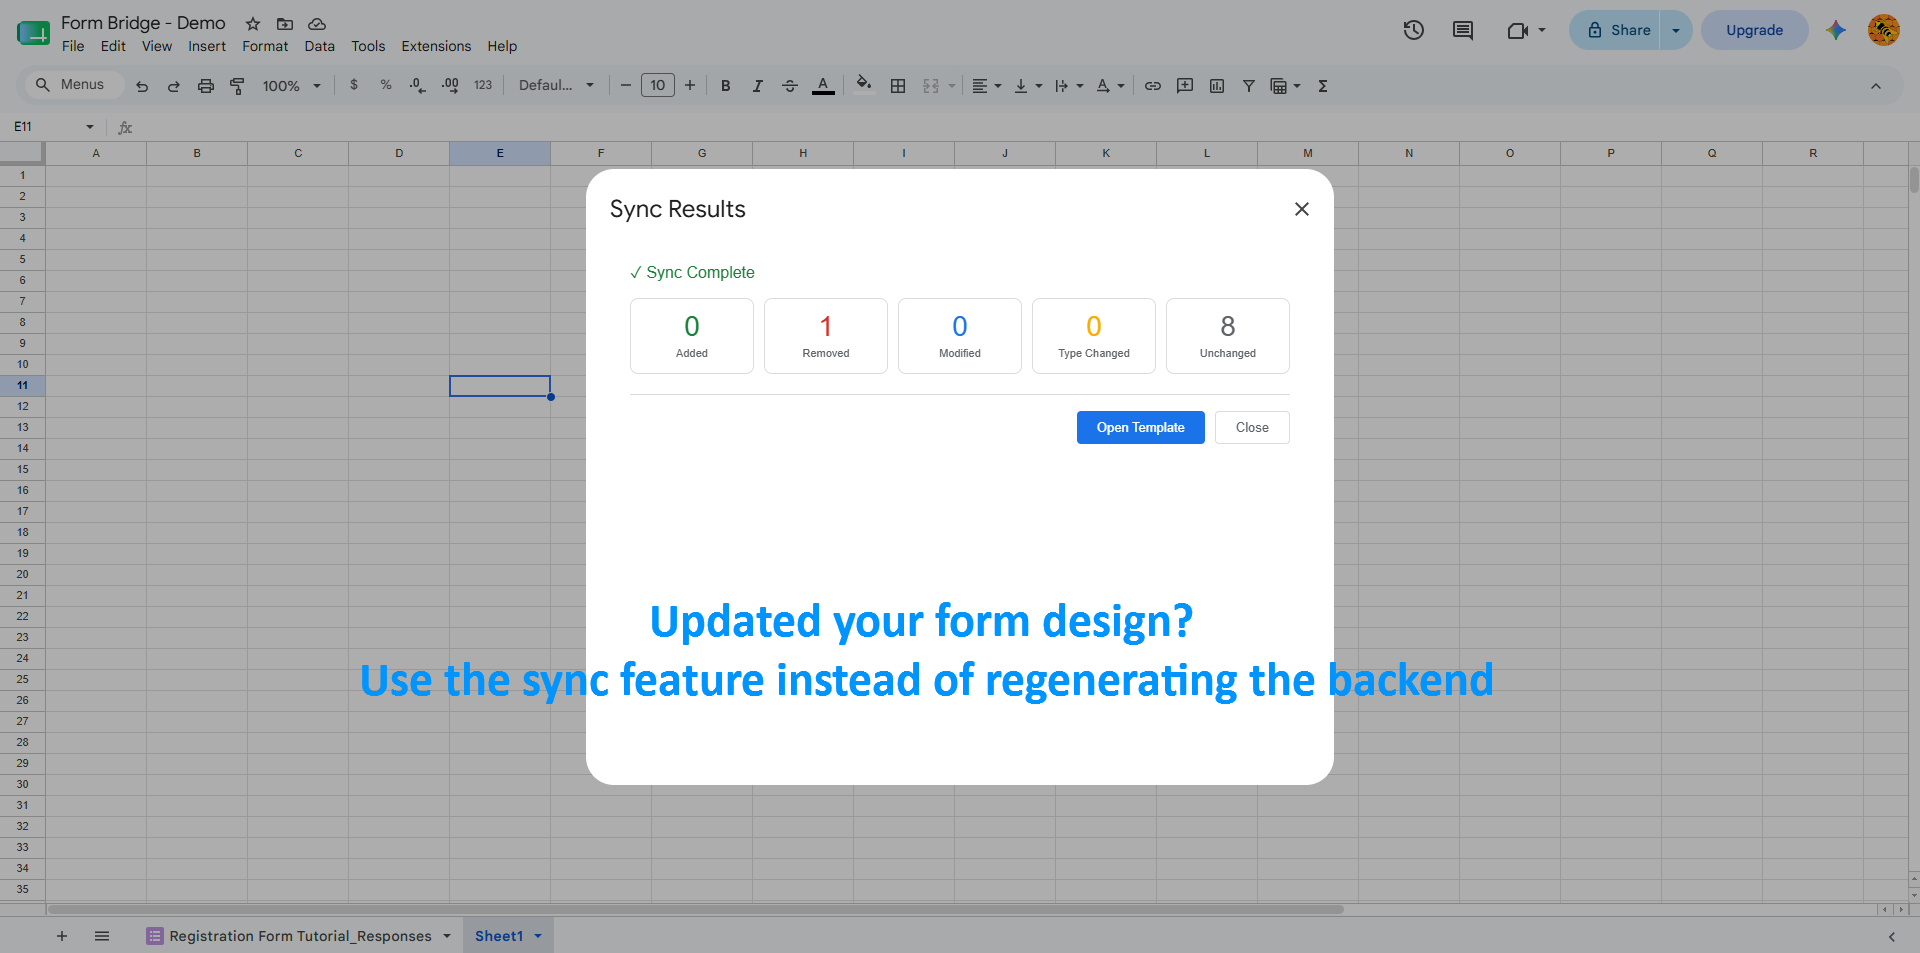Click the Share button

tap(1616, 30)
